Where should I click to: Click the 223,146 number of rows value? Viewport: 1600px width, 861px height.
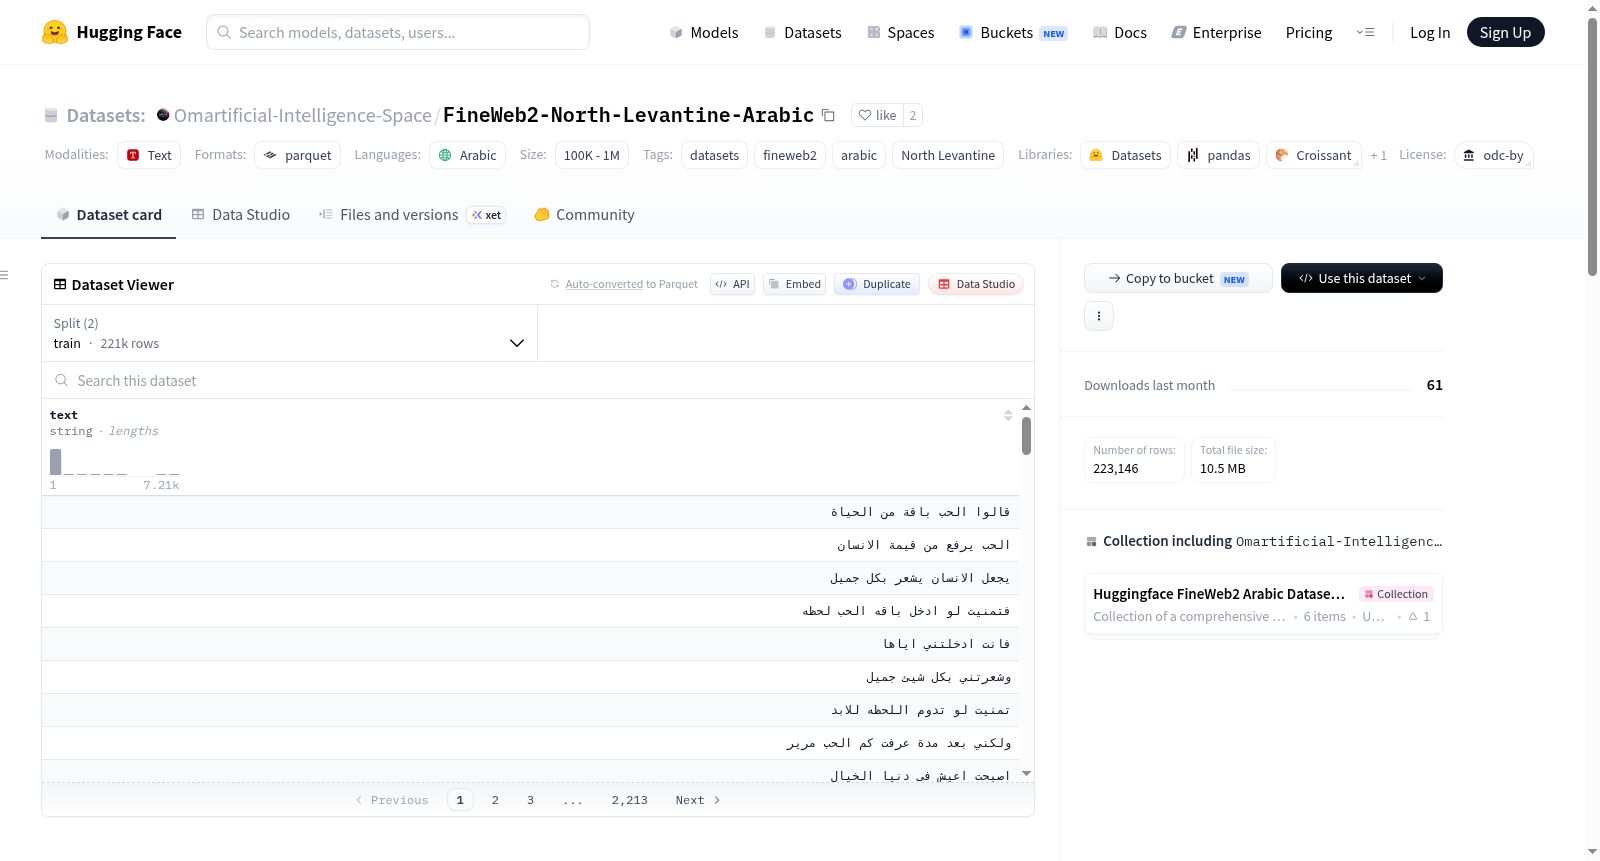1116,468
